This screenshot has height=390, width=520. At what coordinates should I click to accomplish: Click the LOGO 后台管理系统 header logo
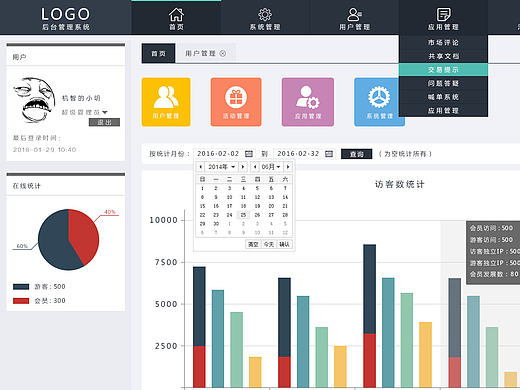tap(66, 19)
